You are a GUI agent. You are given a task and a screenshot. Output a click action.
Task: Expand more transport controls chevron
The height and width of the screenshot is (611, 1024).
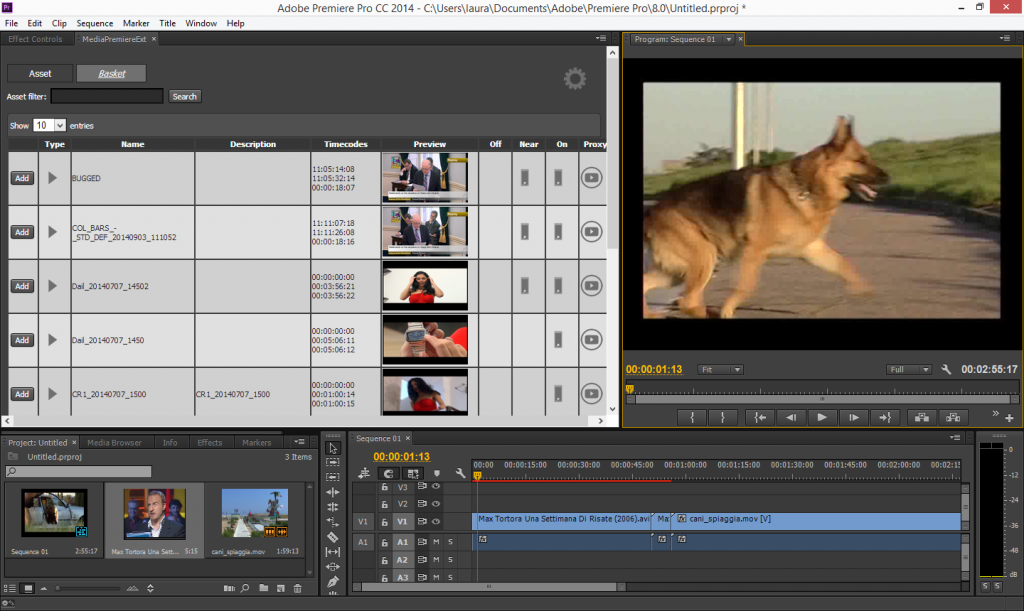pyautogui.click(x=995, y=414)
